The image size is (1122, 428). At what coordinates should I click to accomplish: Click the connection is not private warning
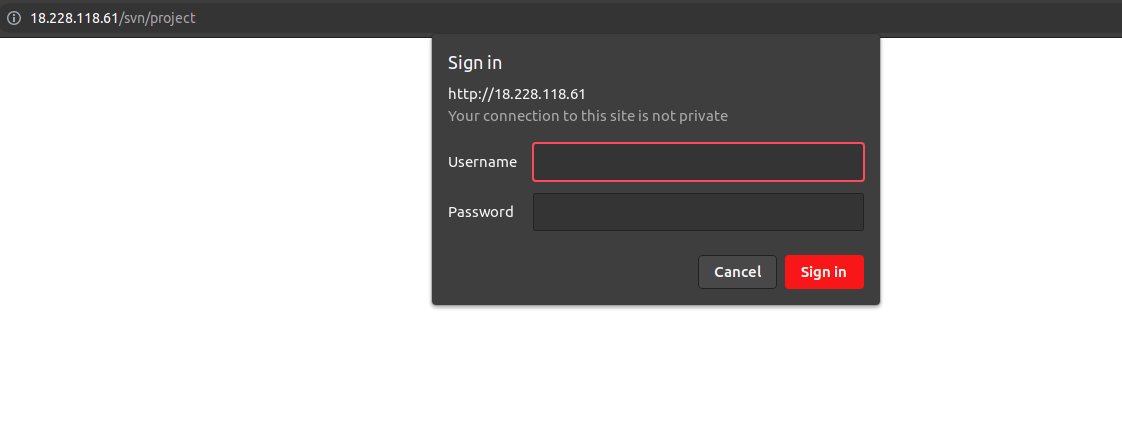pyautogui.click(x=587, y=115)
